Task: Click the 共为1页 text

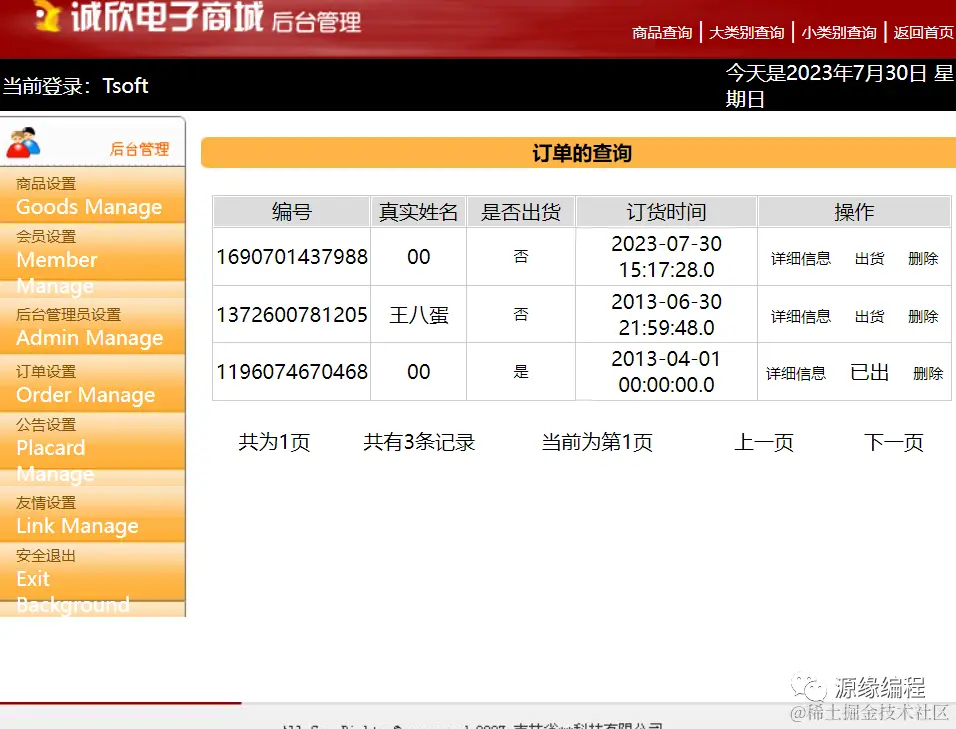Action: click(x=274, y=443)
